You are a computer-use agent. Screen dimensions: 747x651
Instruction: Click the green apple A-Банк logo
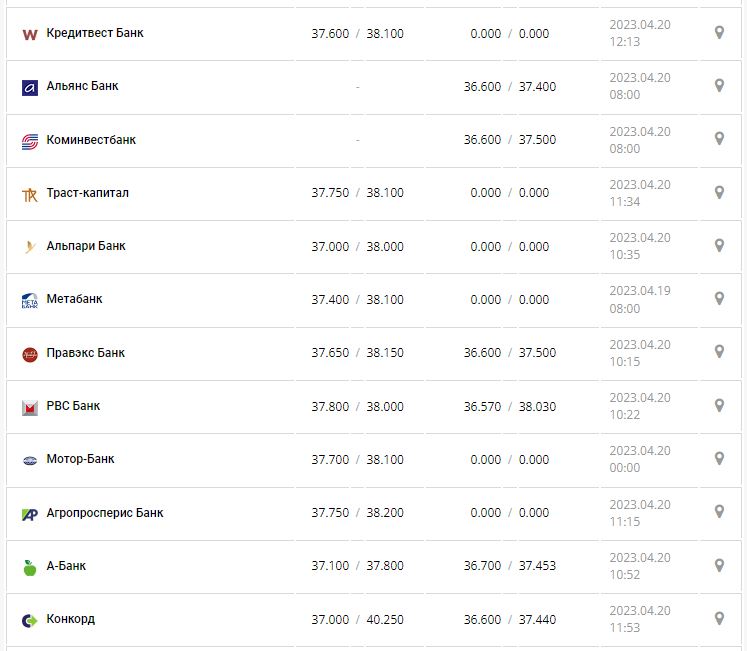click(x=29, y=567)
